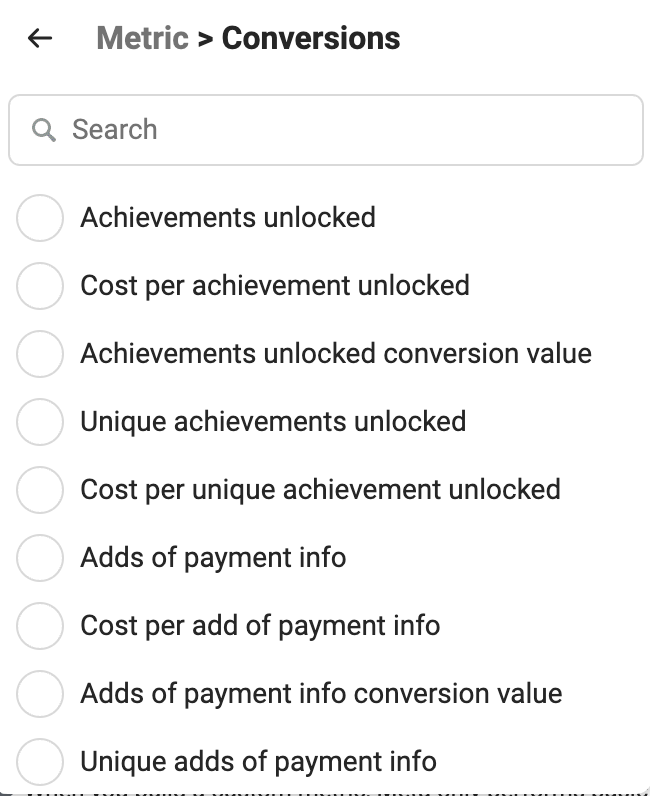650x796 pixels.
Task: Click the Adds of payment info label
Action: click(213, 558)
